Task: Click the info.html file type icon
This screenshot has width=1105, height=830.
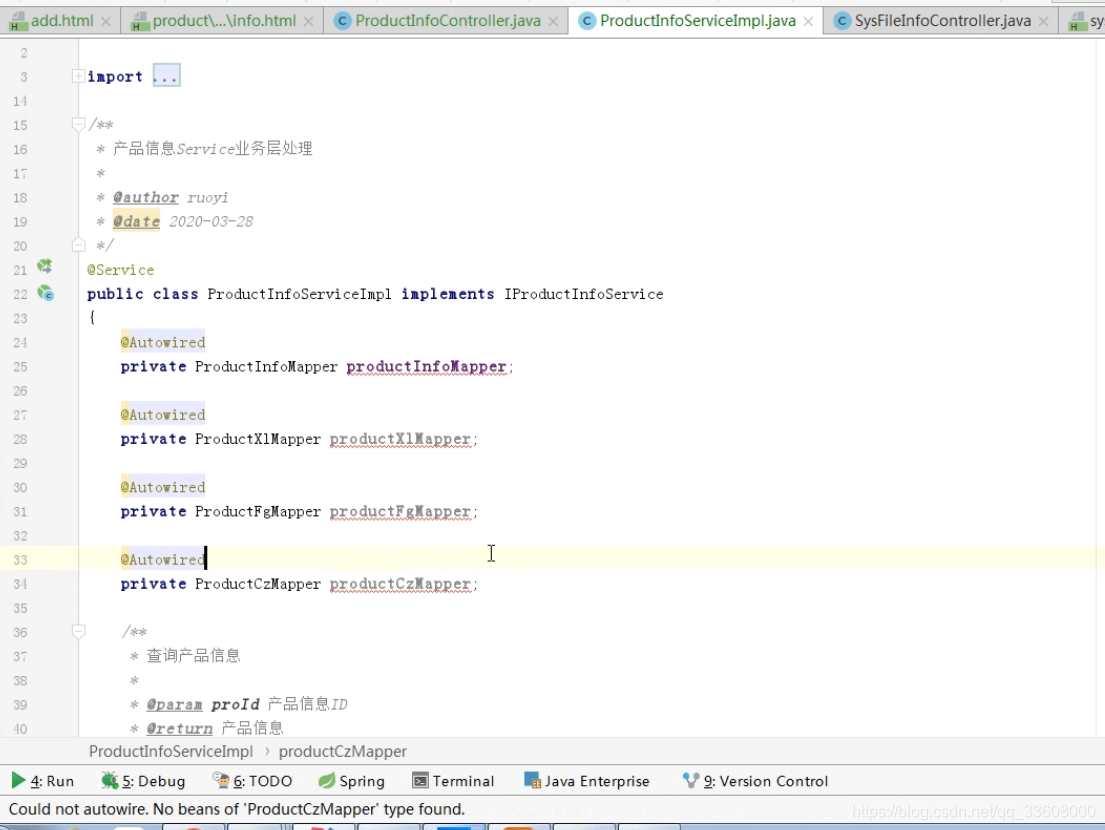Action: tap(141, 22)
